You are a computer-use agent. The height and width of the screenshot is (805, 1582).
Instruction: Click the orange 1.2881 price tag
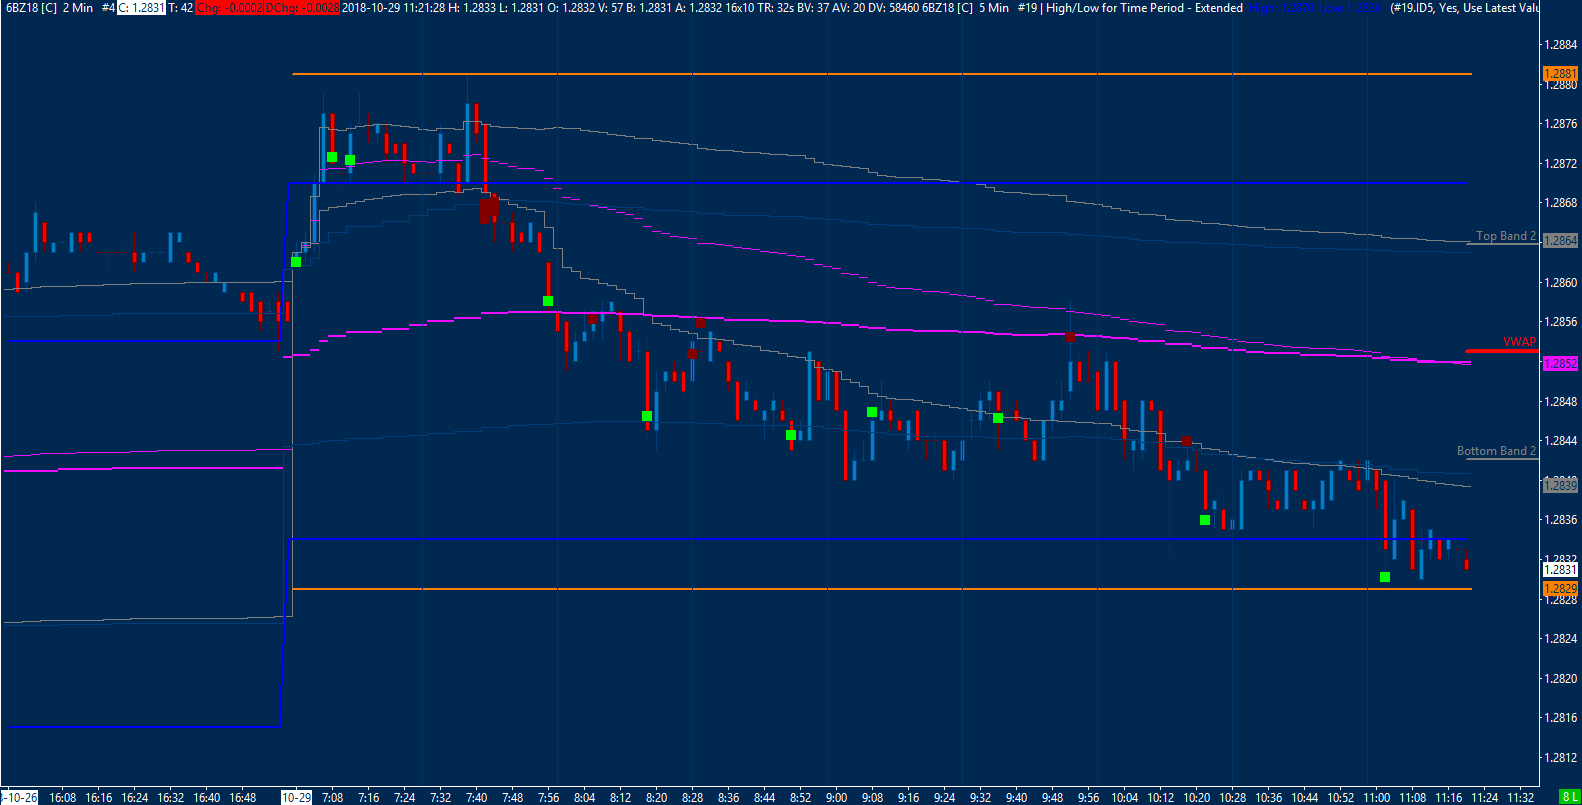coord(1560,74)
